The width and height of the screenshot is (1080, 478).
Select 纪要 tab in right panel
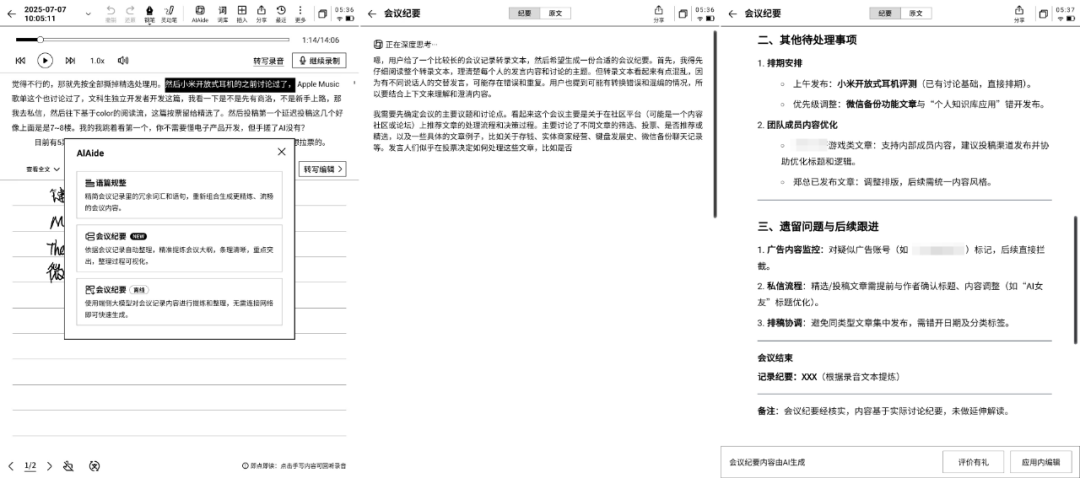pyautogui.click(x=885, y=13)
